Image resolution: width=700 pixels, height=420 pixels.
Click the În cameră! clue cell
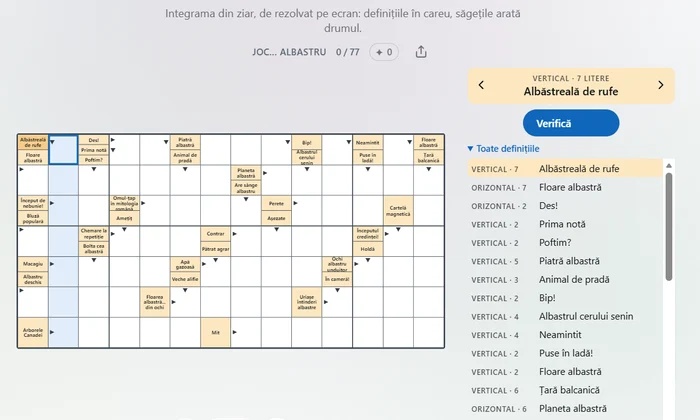337,279
